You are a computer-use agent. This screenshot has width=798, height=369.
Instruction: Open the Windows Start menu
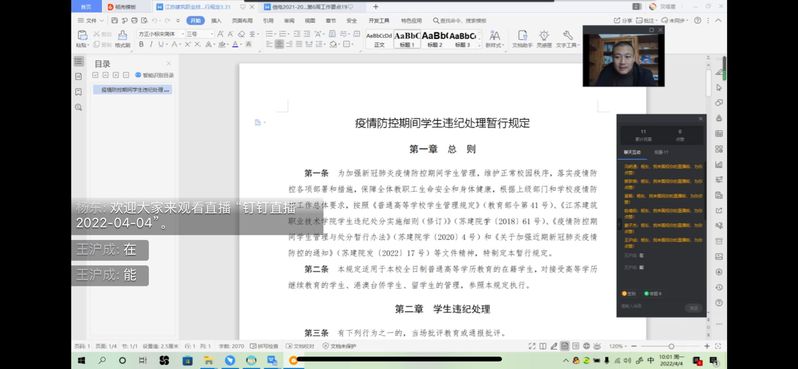click(81, 360)
